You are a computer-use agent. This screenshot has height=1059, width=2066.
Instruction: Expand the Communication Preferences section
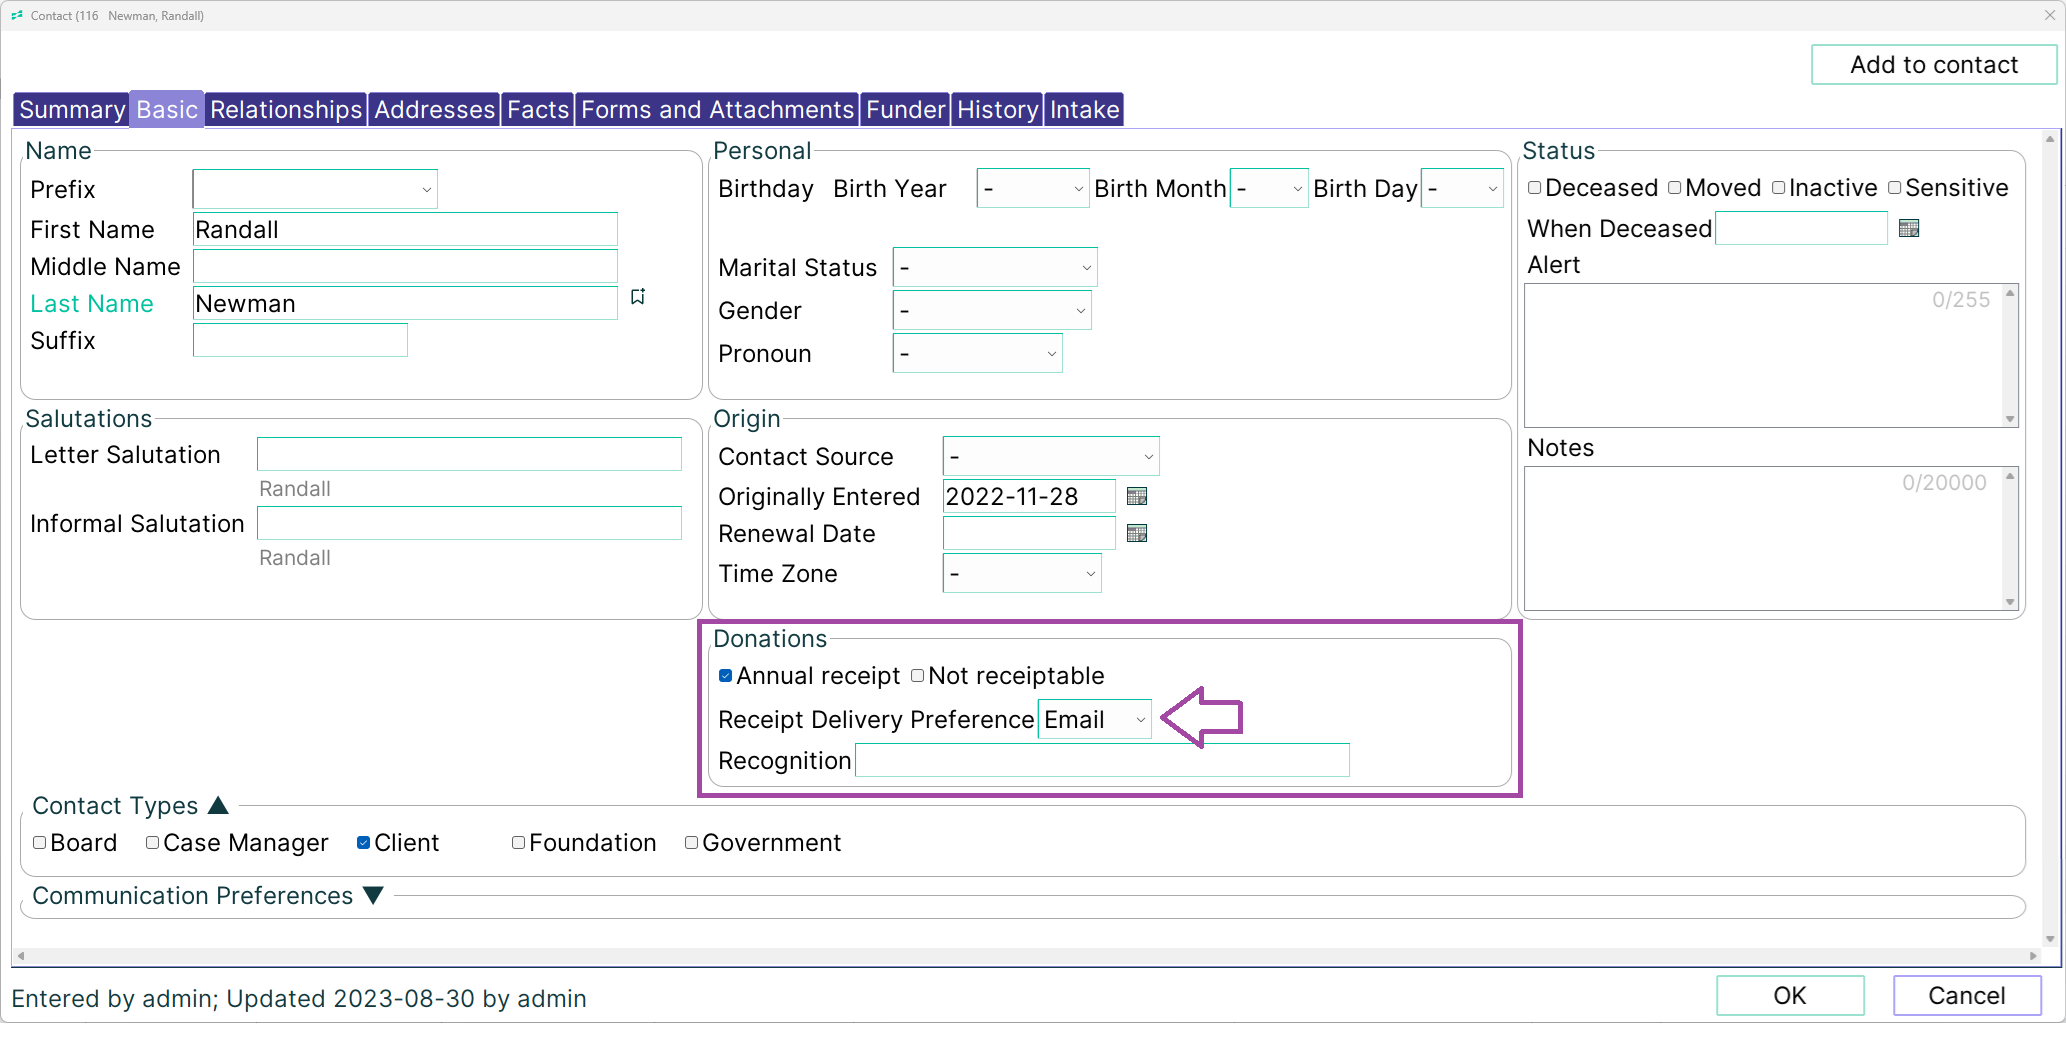pos(374,895)
